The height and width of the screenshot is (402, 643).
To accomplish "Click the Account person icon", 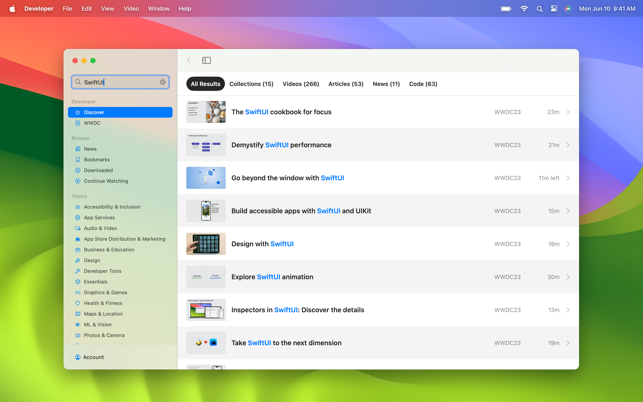I will [x=78, y=357].
